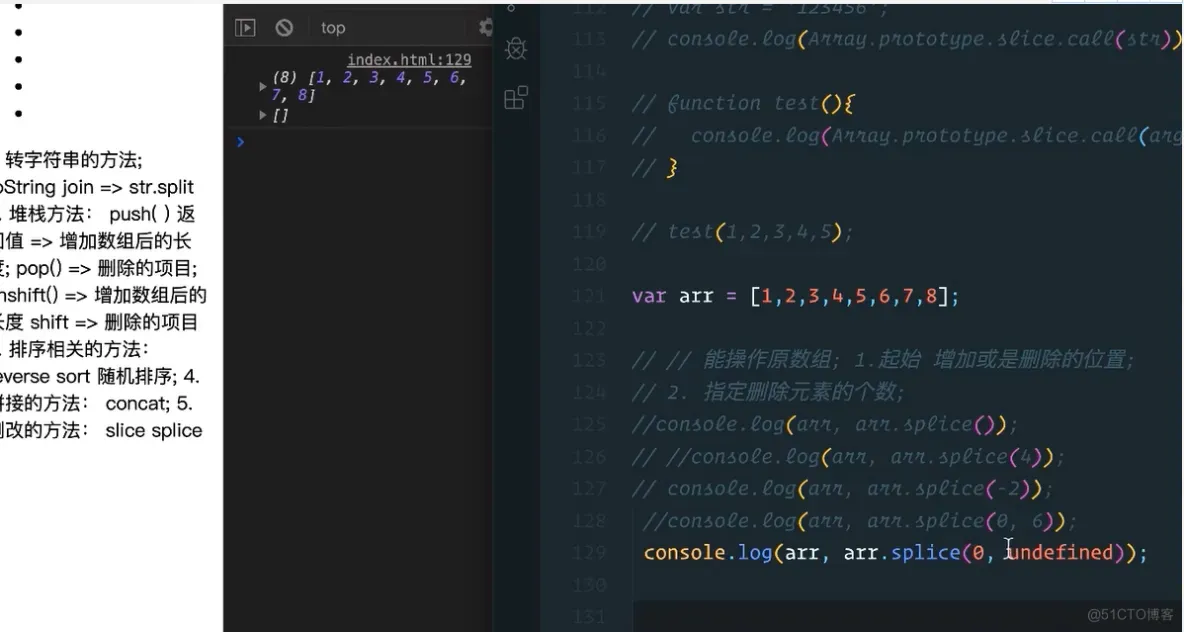Image resolution: width=1184 pixels, height=632 pixels.
Task: Click commented arr.splice(-2) line 127
Action: [x=841, y=489]
